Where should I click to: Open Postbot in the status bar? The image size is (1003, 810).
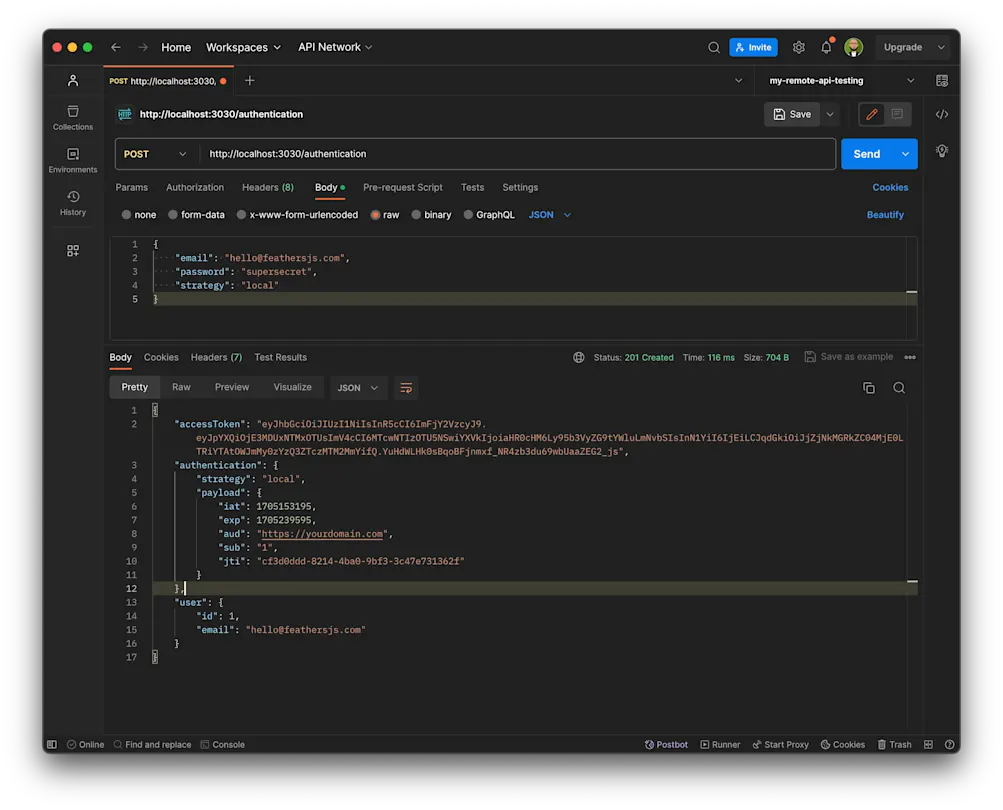tap(666, 745)
